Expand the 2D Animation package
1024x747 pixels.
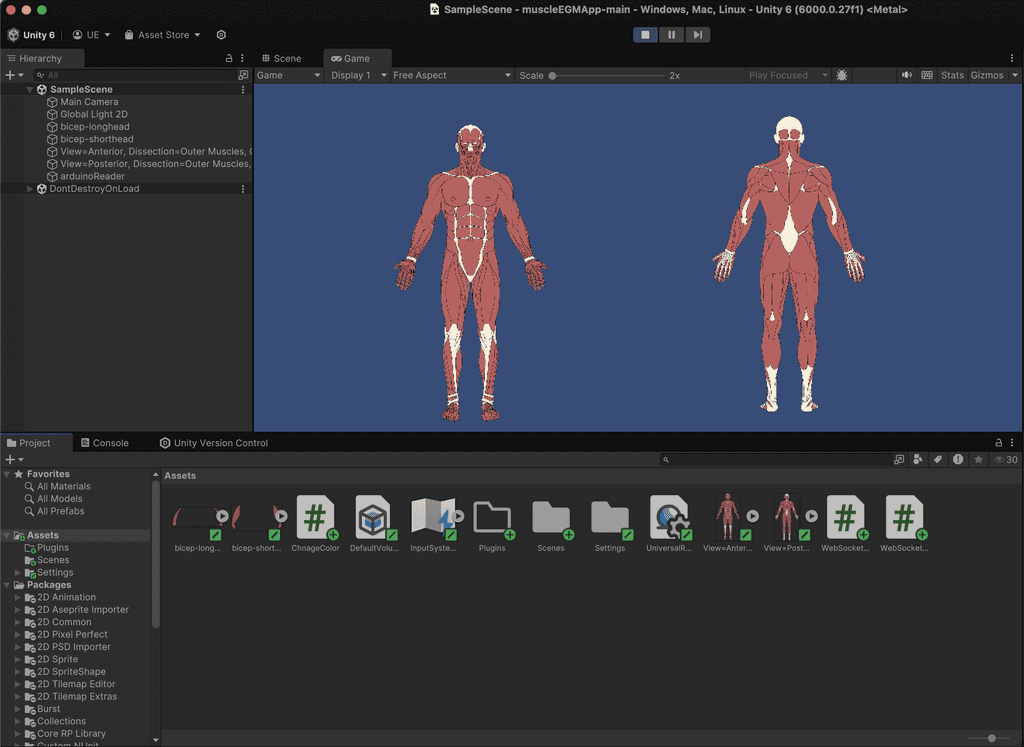pos(18,597)
